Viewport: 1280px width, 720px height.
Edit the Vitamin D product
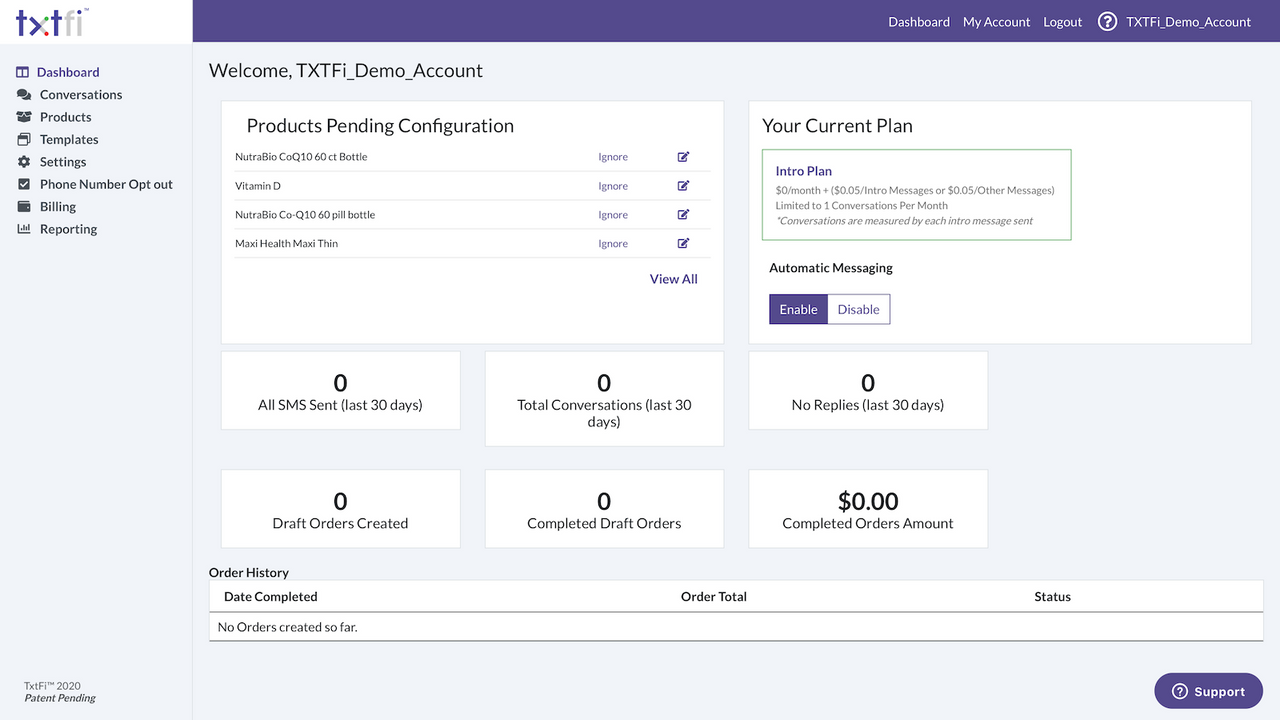(683, 185)
